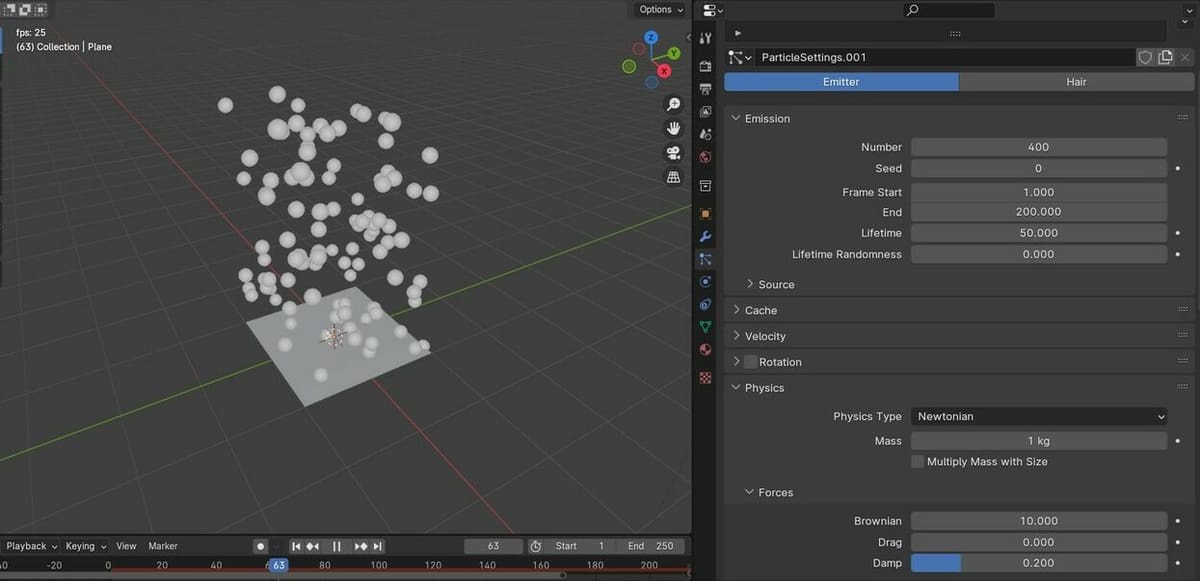Image resolution: width=1200 pixels, height=581 pixels.
Task: Open the Modifiers wrench tab icon
Action: [x=705, y=237]
